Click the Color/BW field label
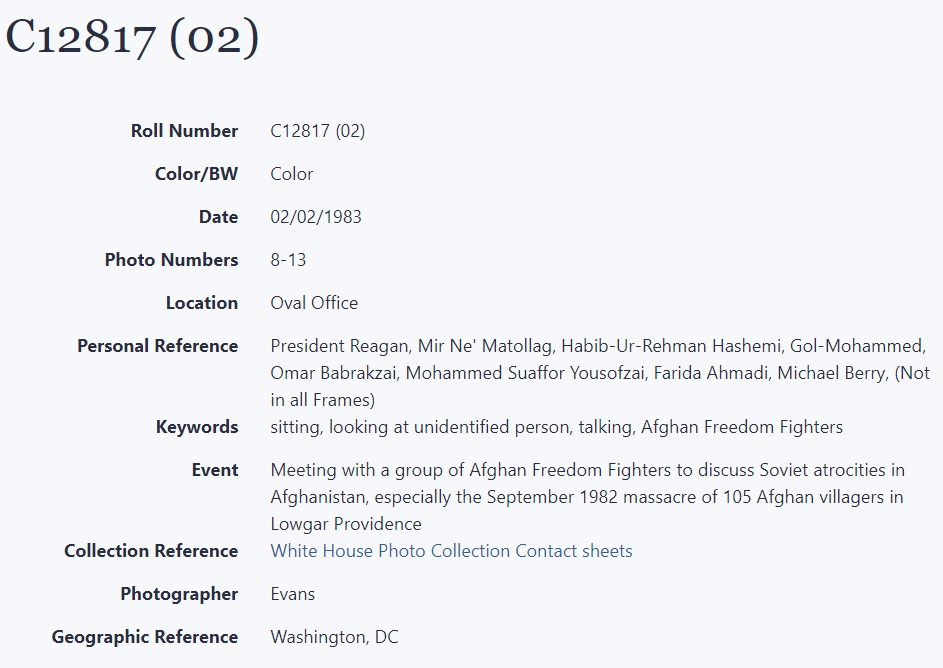The height and width of the screenshot is (668, 943). (196, 174)
